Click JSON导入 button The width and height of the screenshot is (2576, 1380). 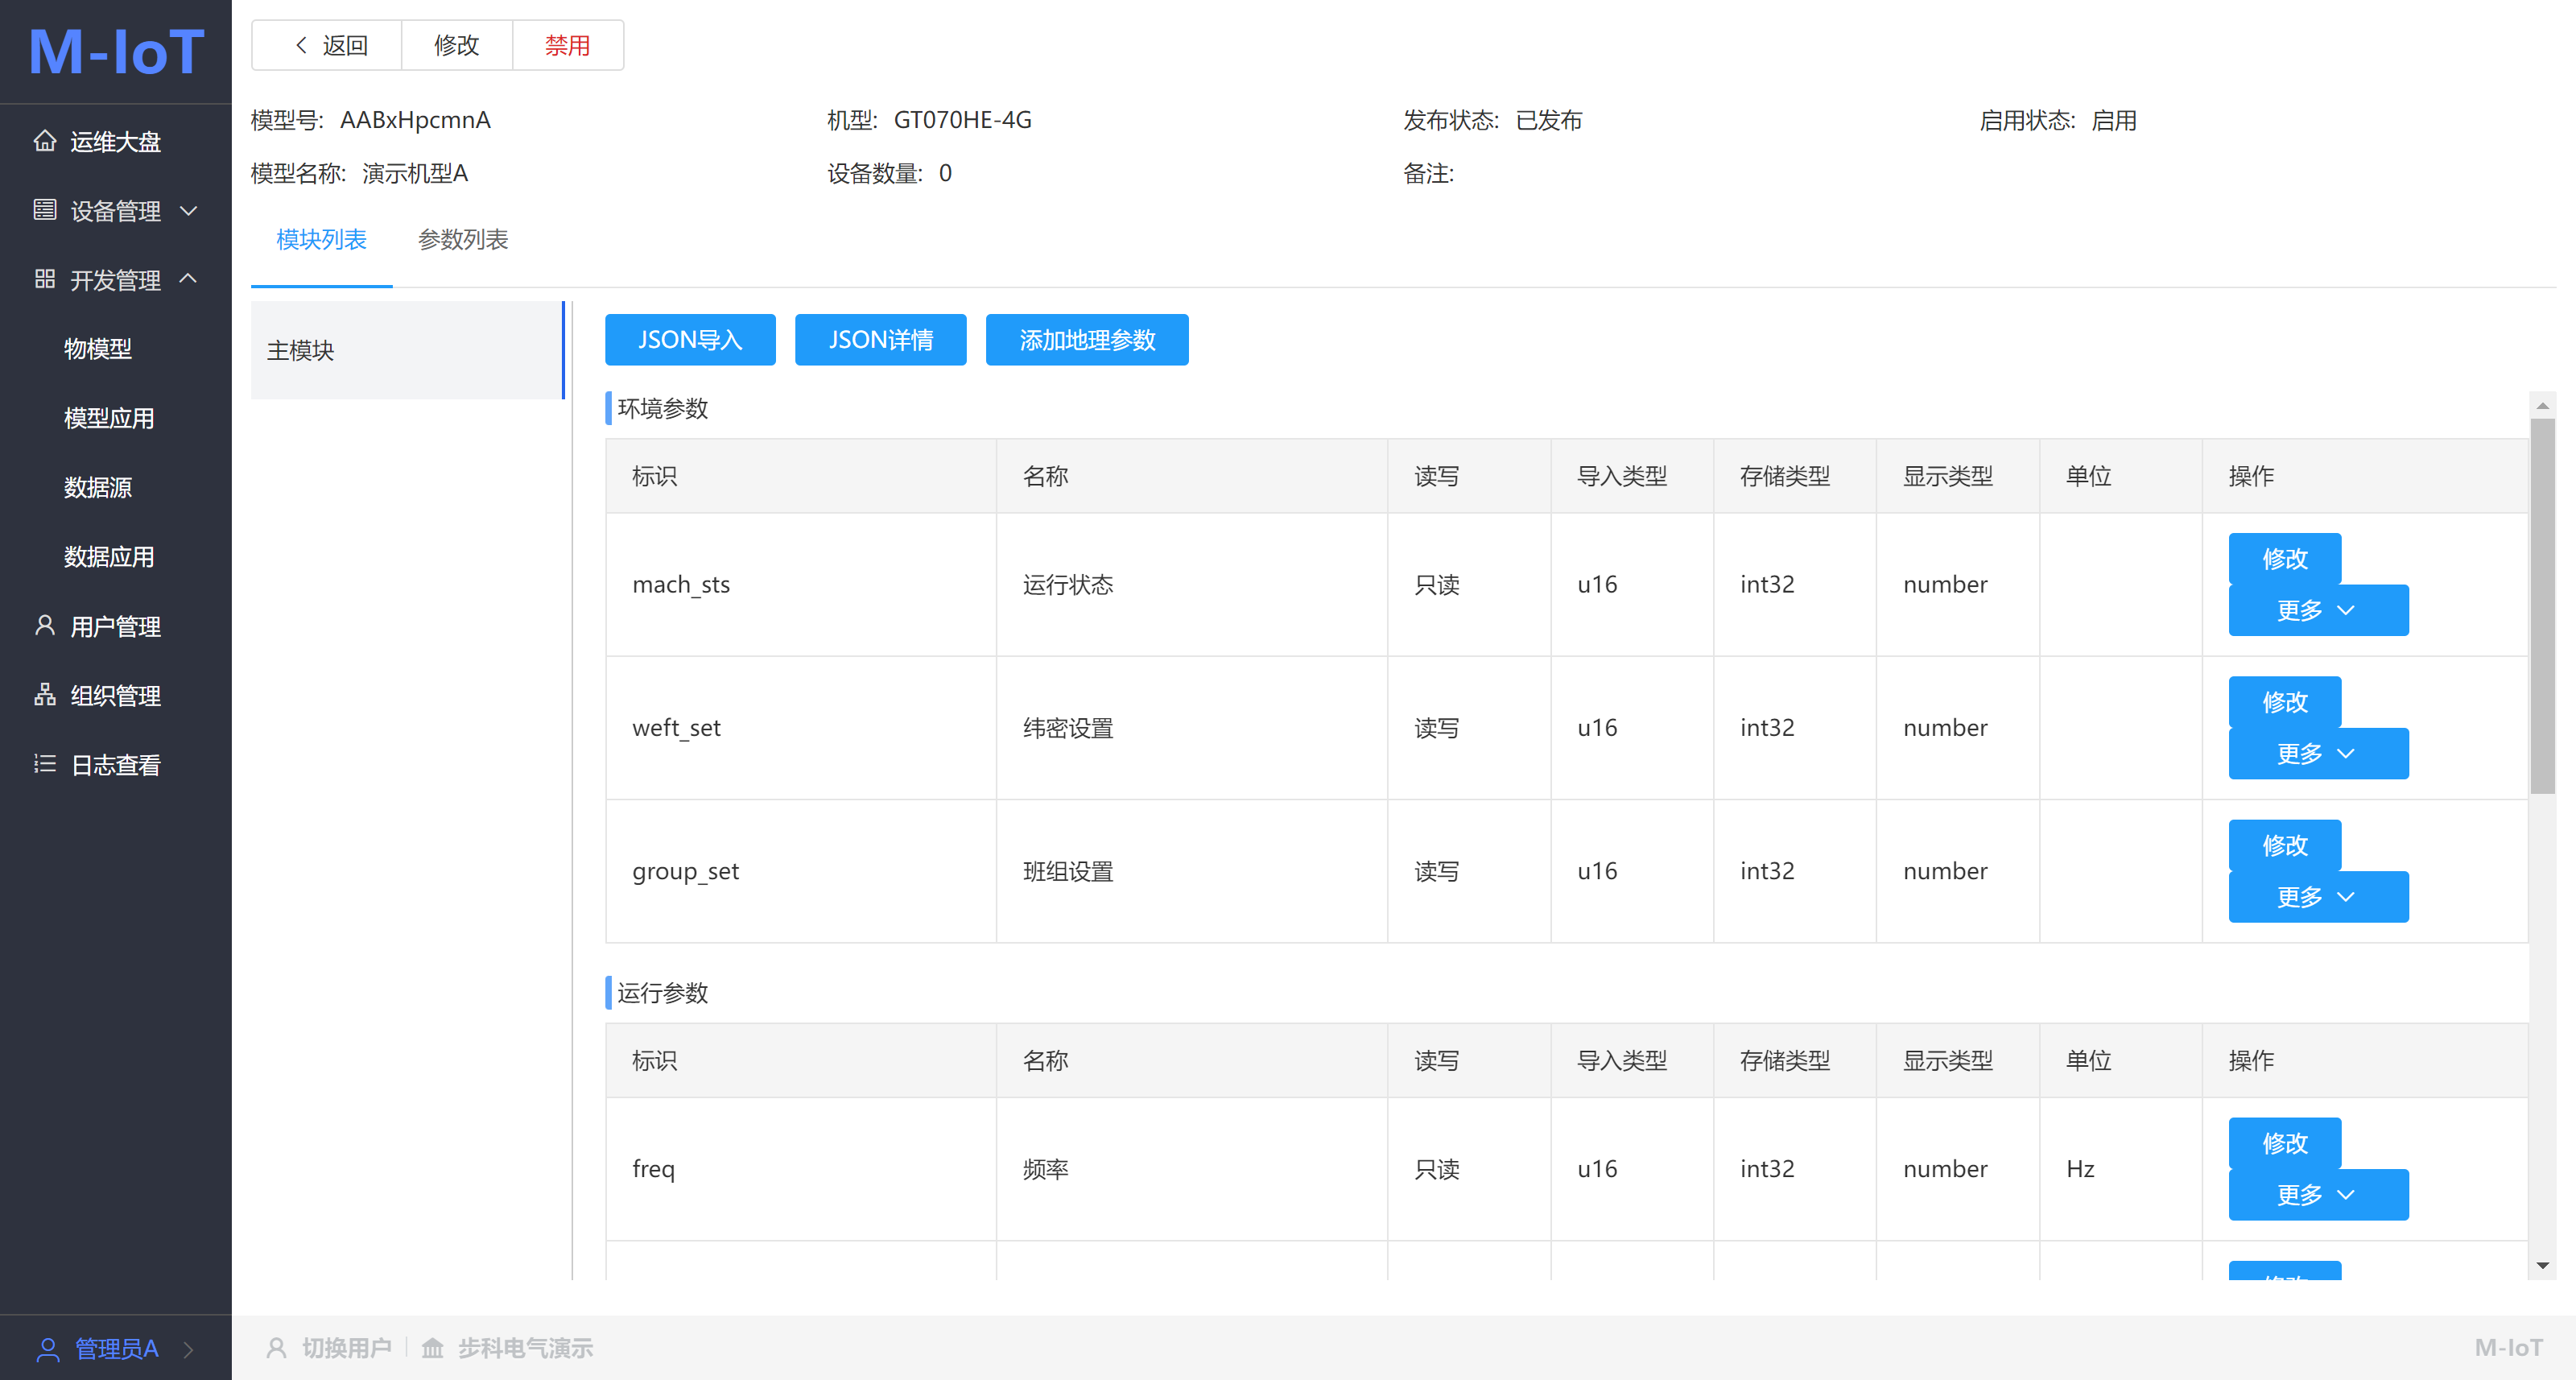tap(690, 340)
